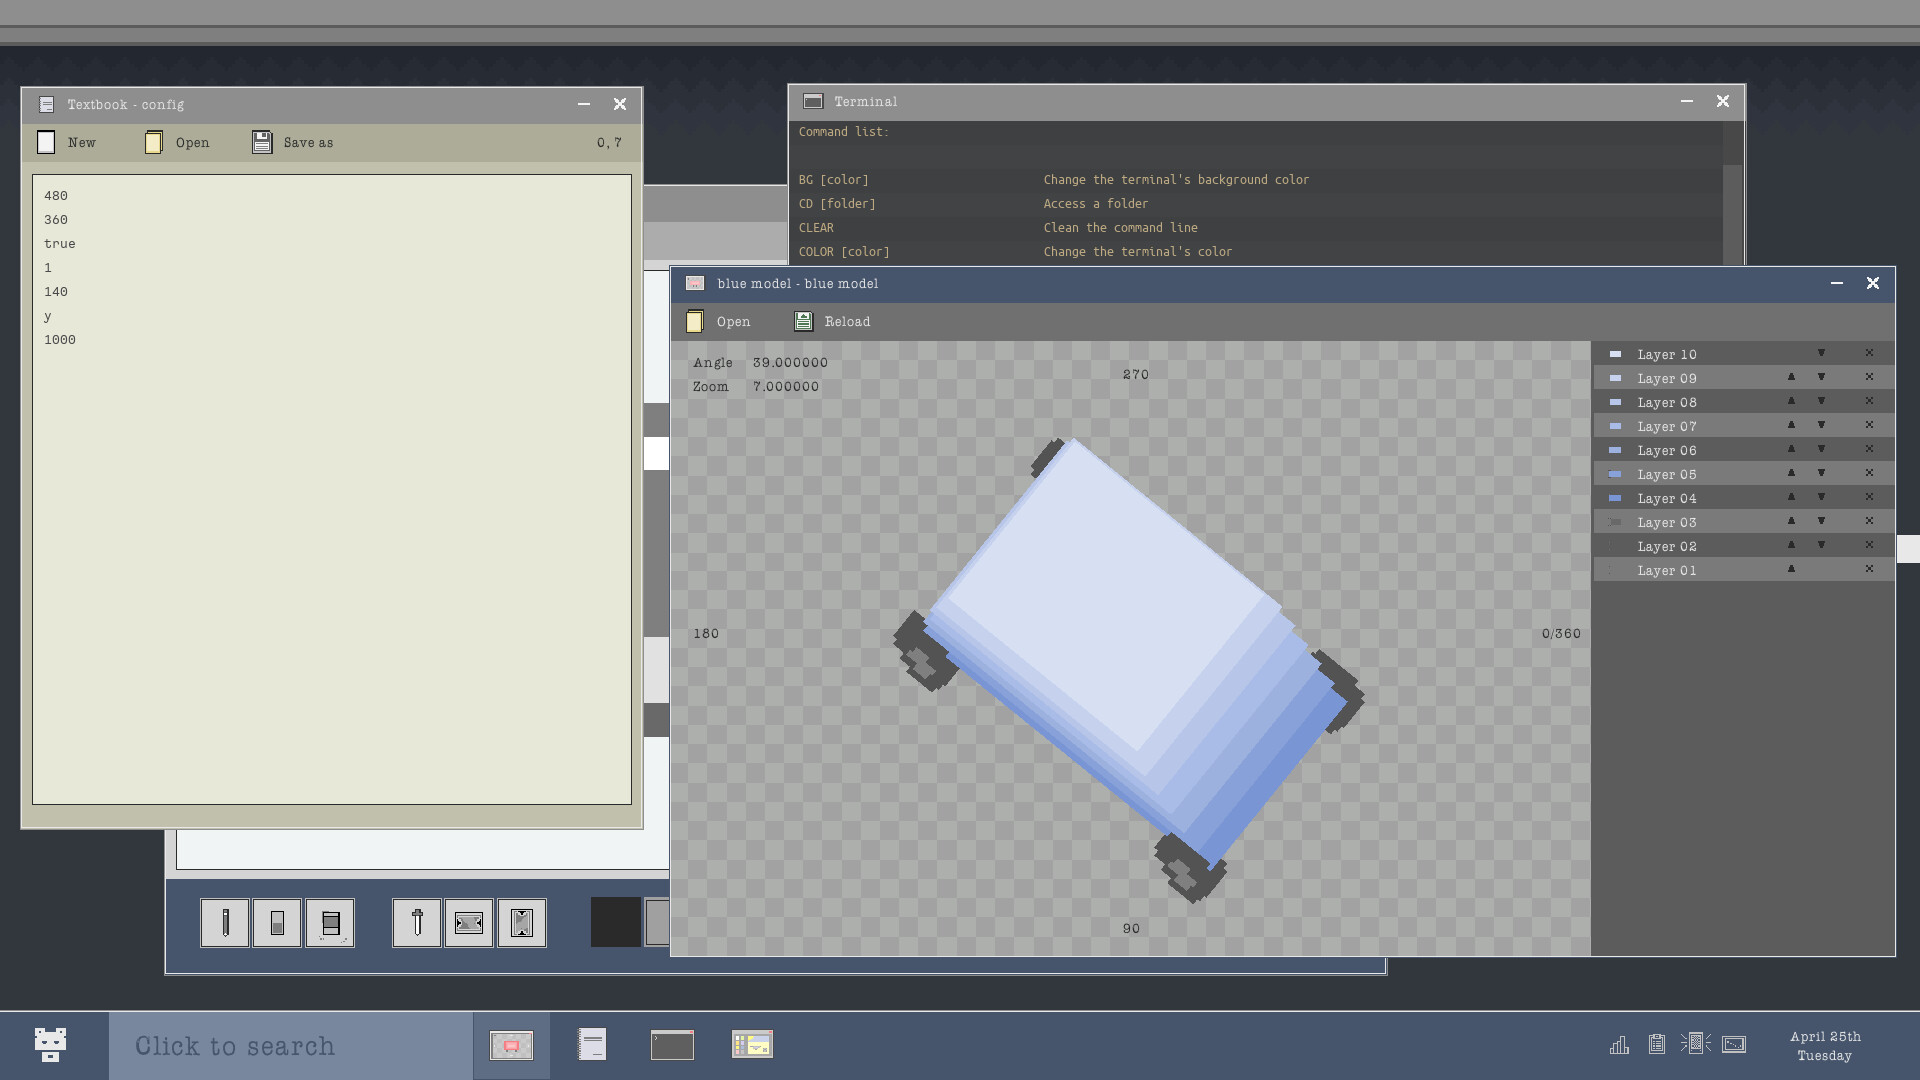
Task: Click the clipboard icon in the system tray
Action: pyautogui.click(x=1657, y=1045)
